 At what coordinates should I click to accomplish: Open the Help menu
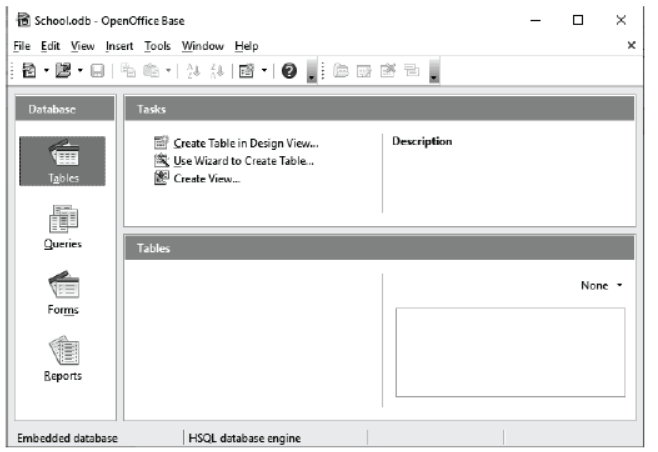[246, 46]
